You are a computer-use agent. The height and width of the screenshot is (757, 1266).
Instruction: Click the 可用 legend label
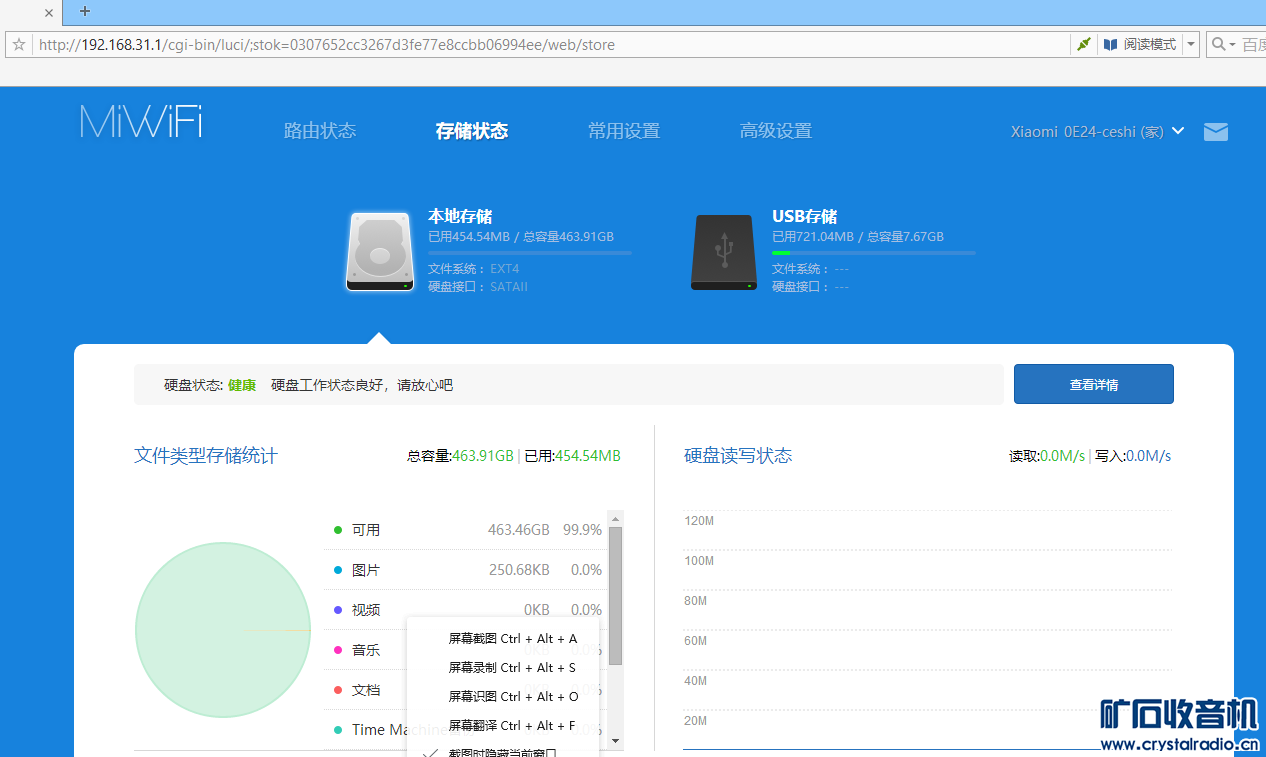(x=366, y=530)
